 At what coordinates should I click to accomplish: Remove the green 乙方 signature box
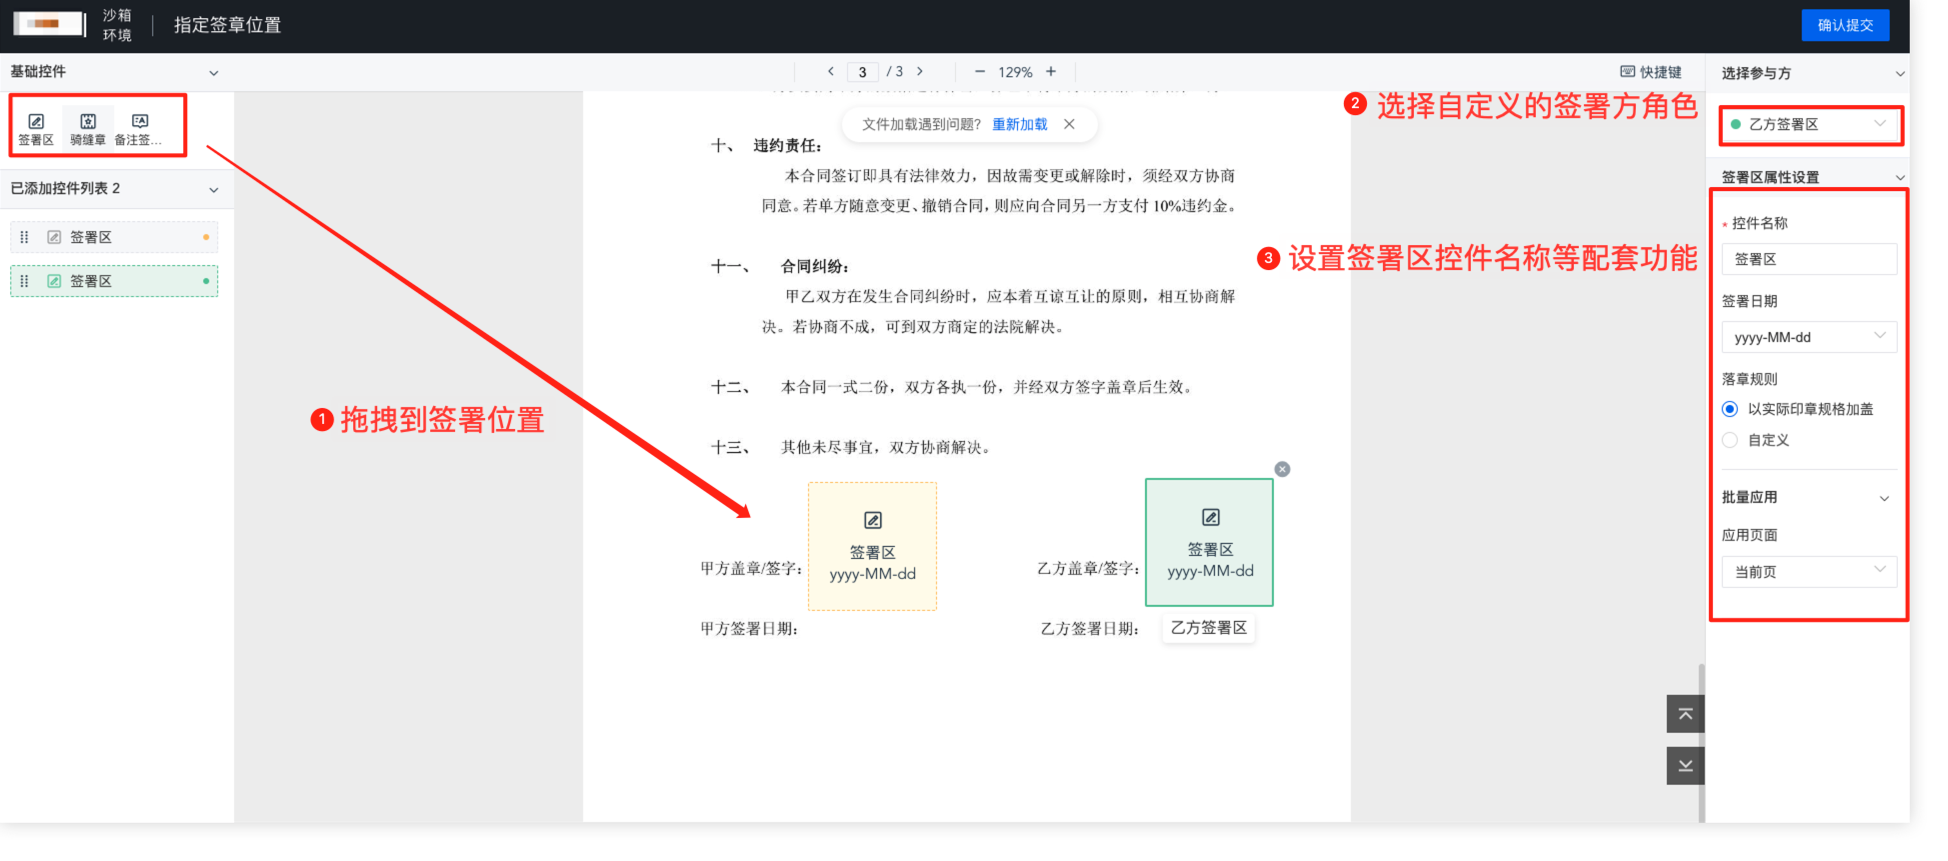[x=1282, y=469]
